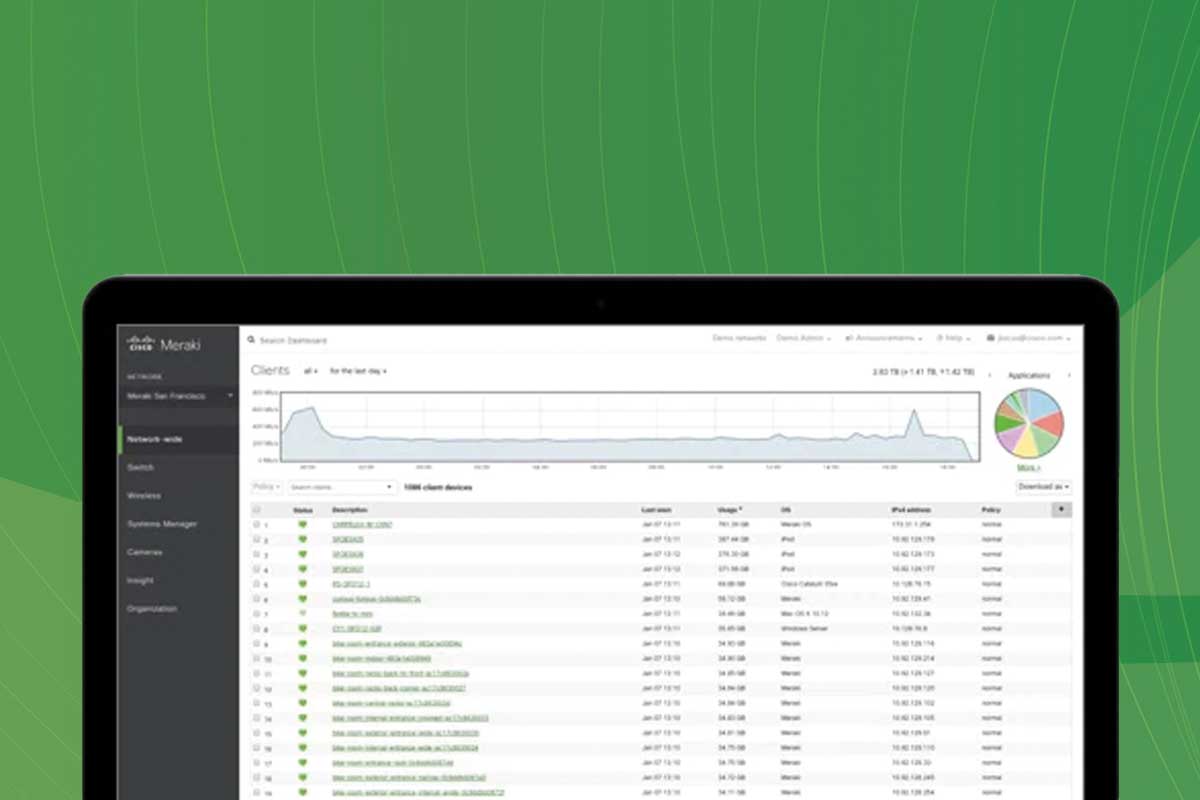Screen dimensions: 1200x800
Task: Select Network-wide in the sidebar
Action: pyautogui.click(x=179, y=439)
